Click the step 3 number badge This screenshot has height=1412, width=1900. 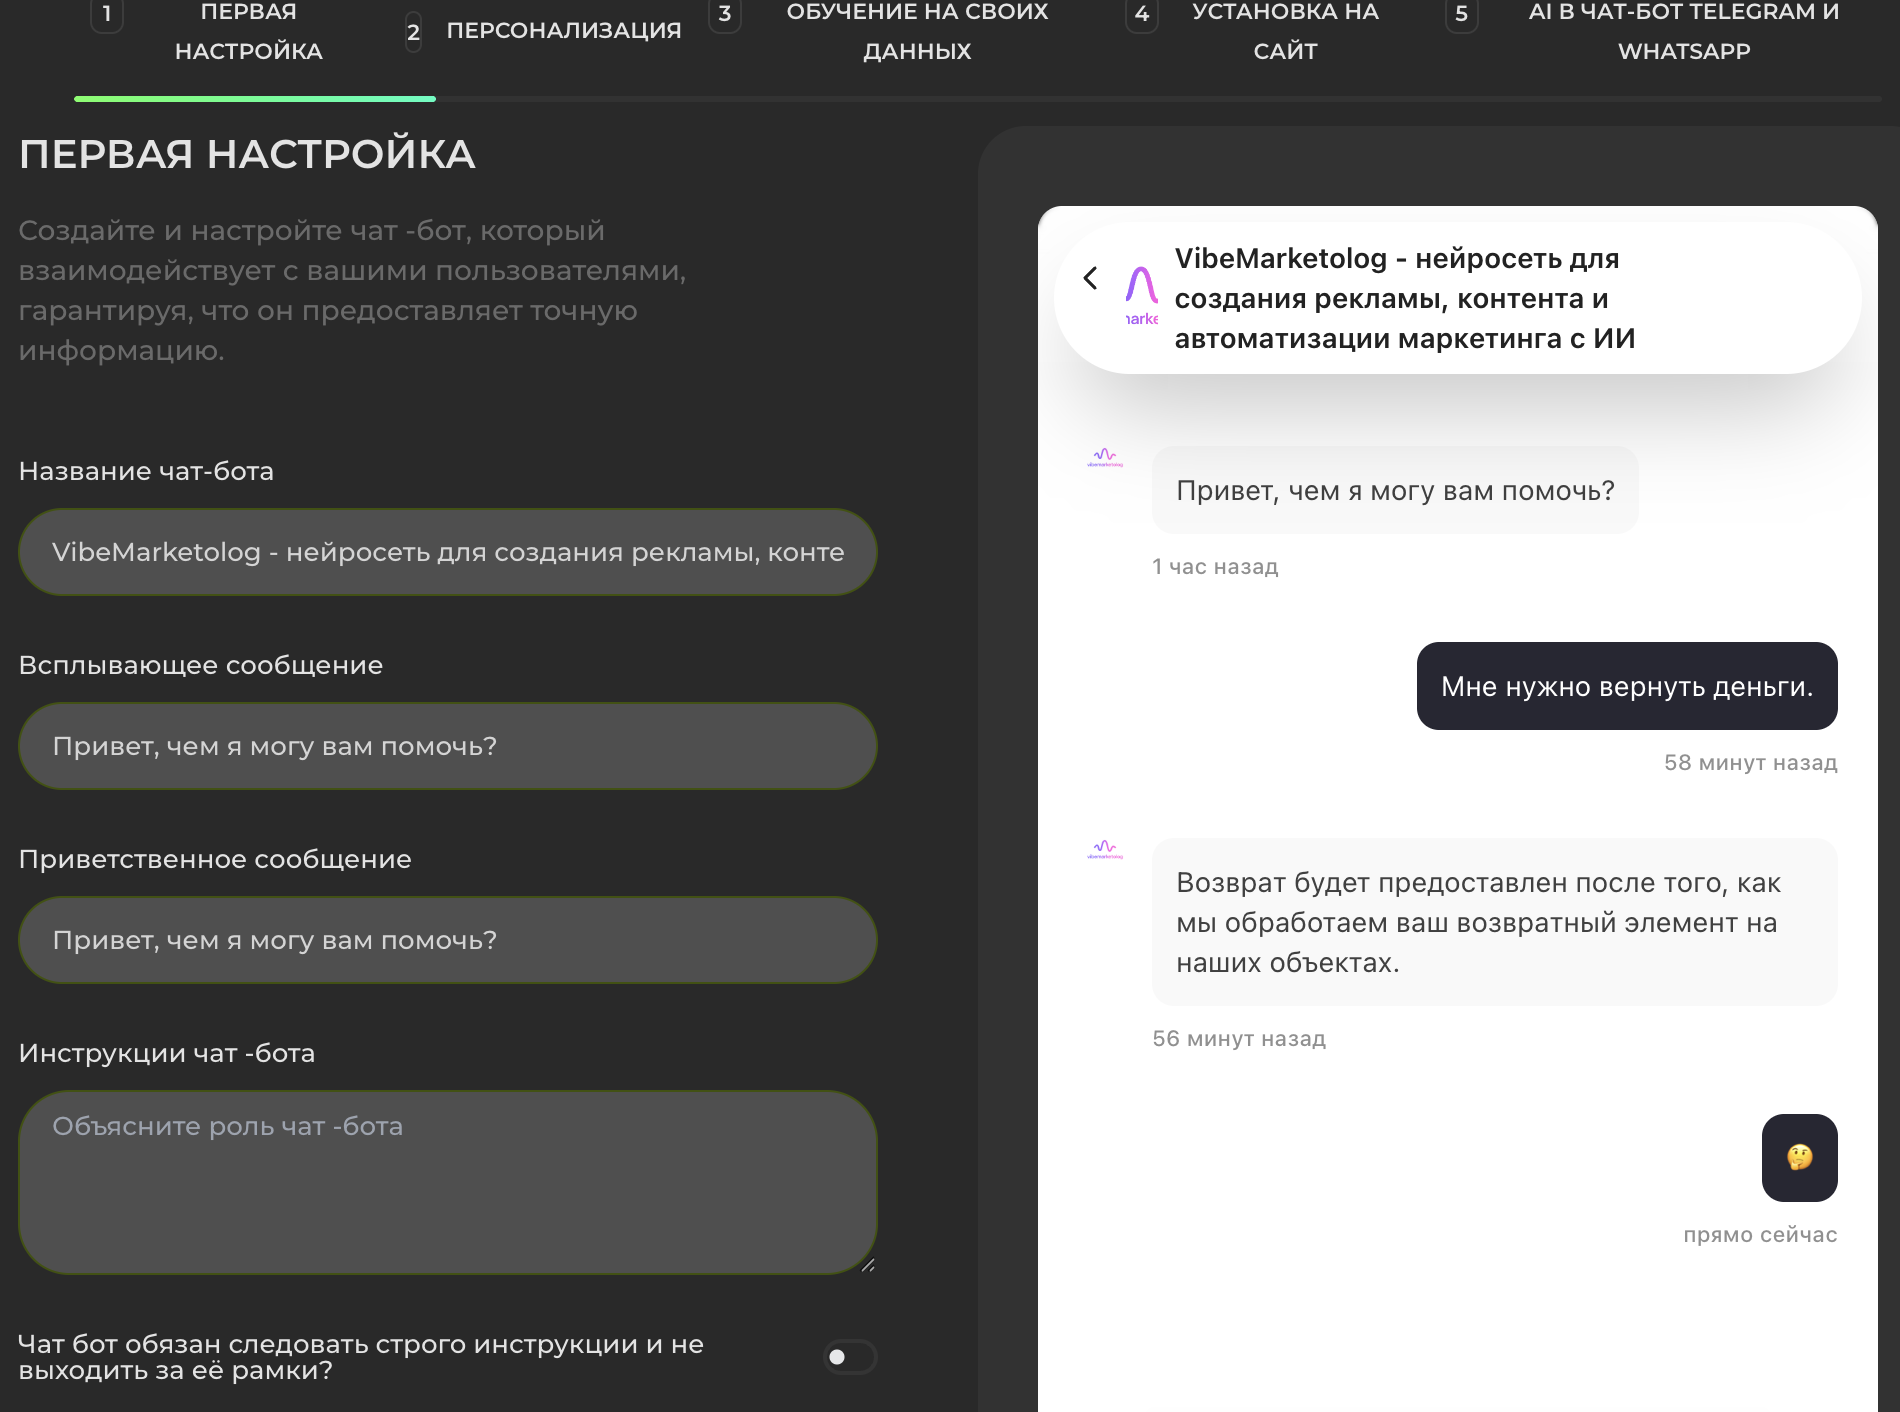(725, 14)
